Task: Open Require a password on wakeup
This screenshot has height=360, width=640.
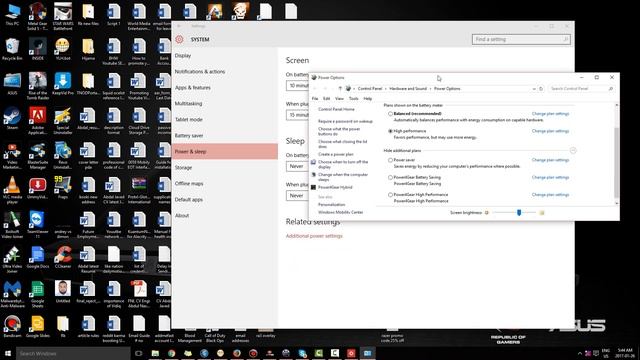Action: [345, 121]
